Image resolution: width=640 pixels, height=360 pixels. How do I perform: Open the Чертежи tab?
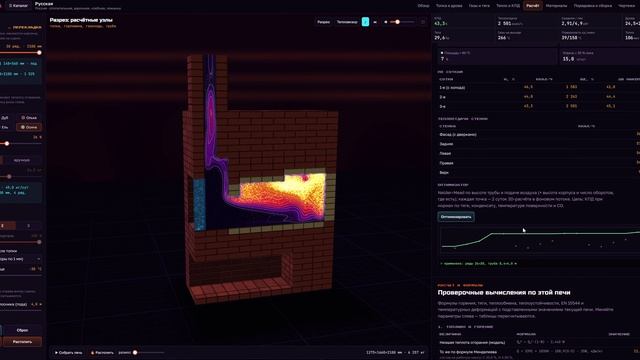[627, 6]
